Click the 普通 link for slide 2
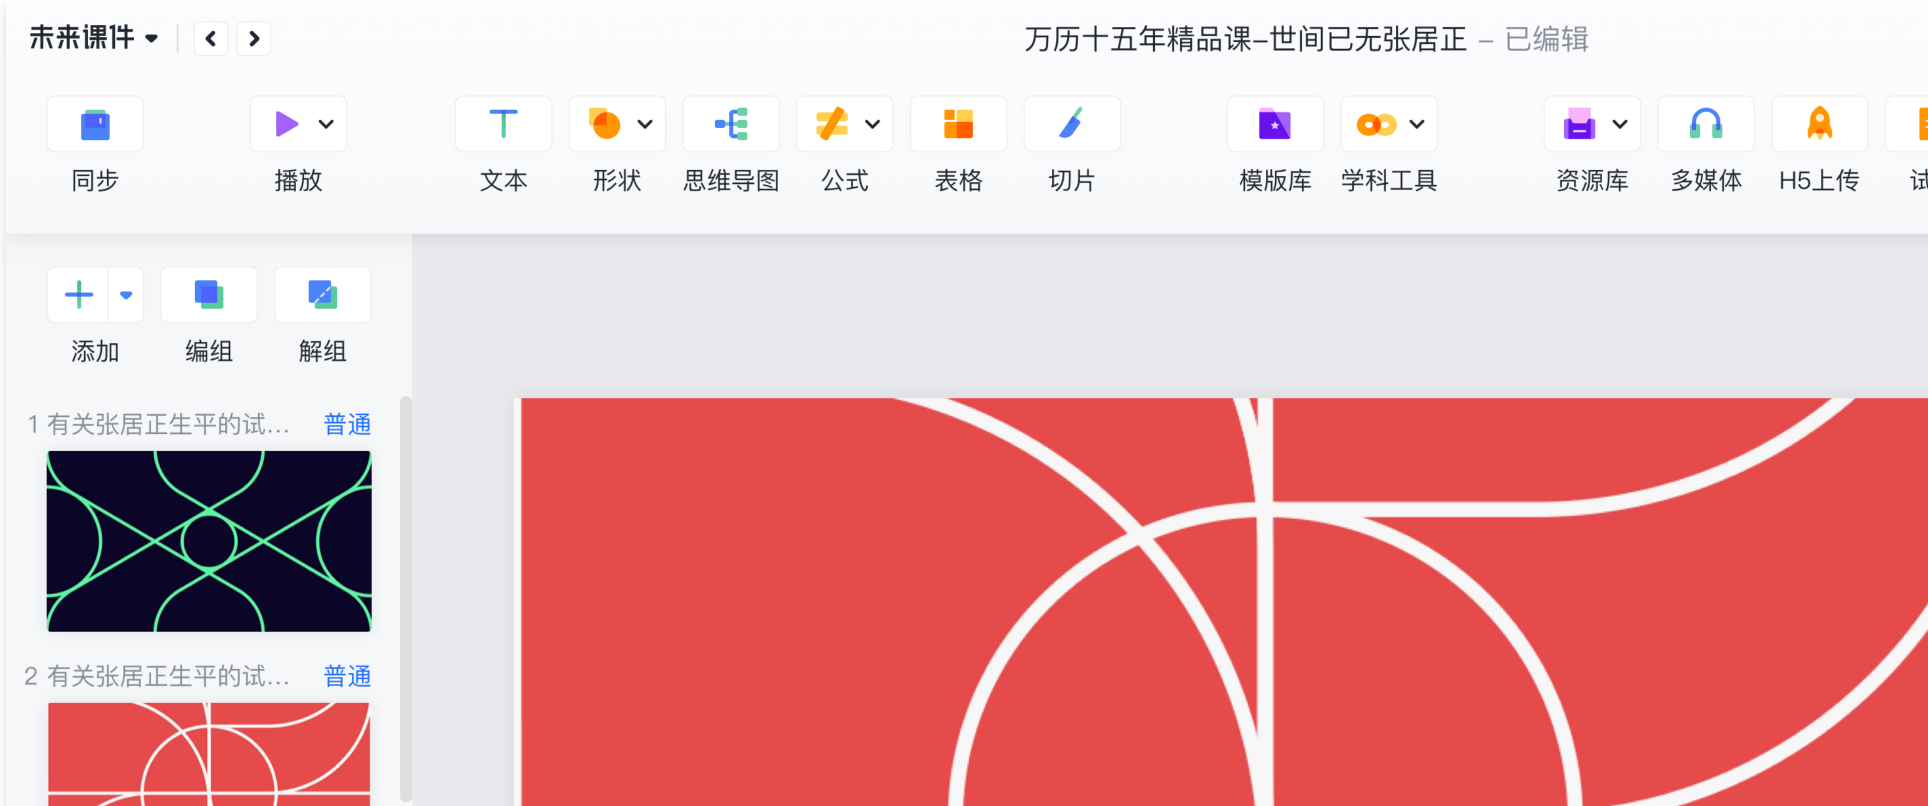Screen dimensions: 1928x806 click(x=347, y=677)
